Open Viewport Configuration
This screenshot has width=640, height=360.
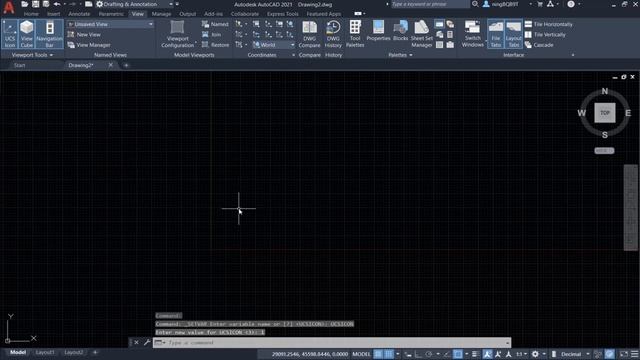point(178,34)
